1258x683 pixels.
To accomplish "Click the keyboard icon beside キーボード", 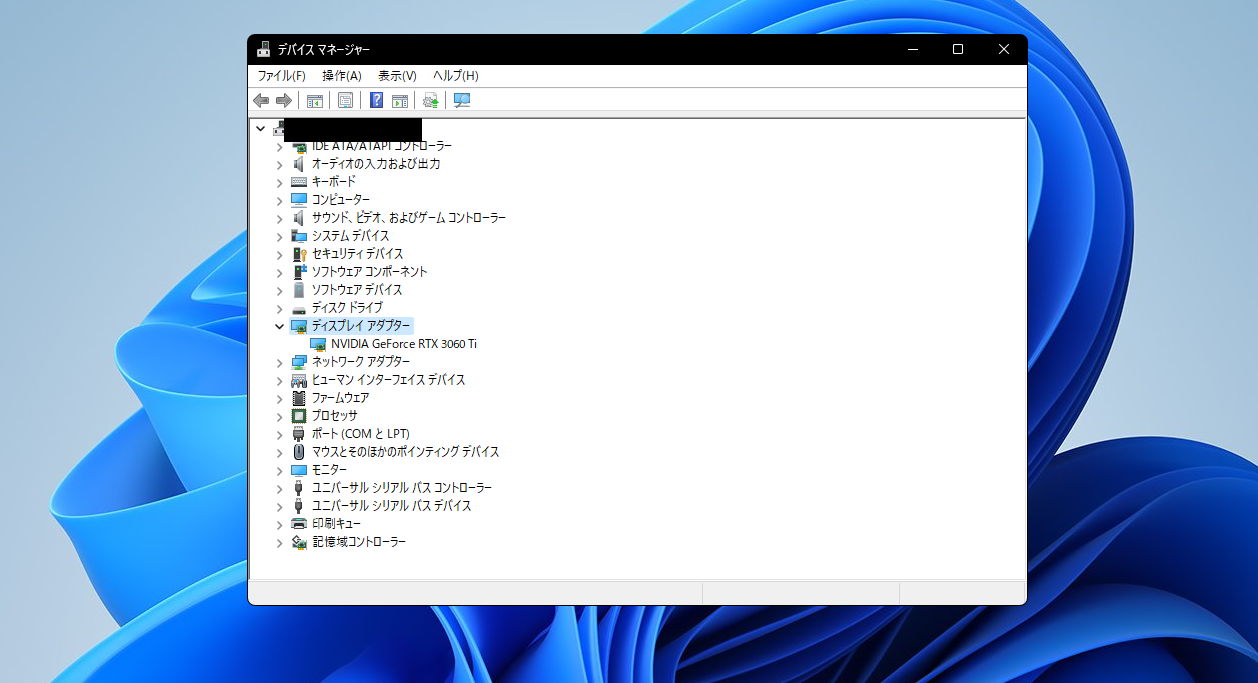I will (x=299, y=182).
